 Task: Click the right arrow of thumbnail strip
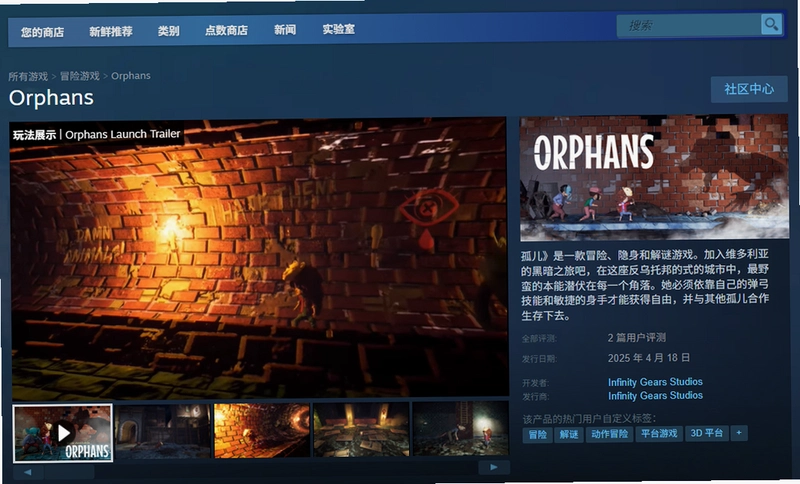point(494,467)
